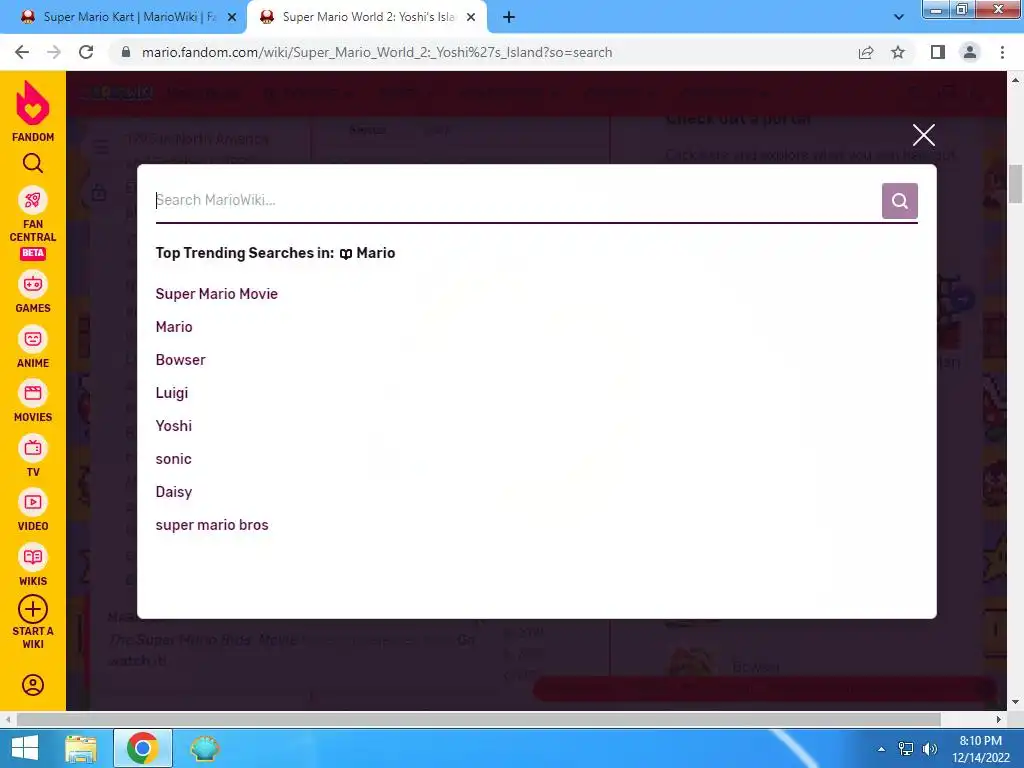Screen dimensions: 1024x768
Task: View site info lock icon
Action: 126,52
